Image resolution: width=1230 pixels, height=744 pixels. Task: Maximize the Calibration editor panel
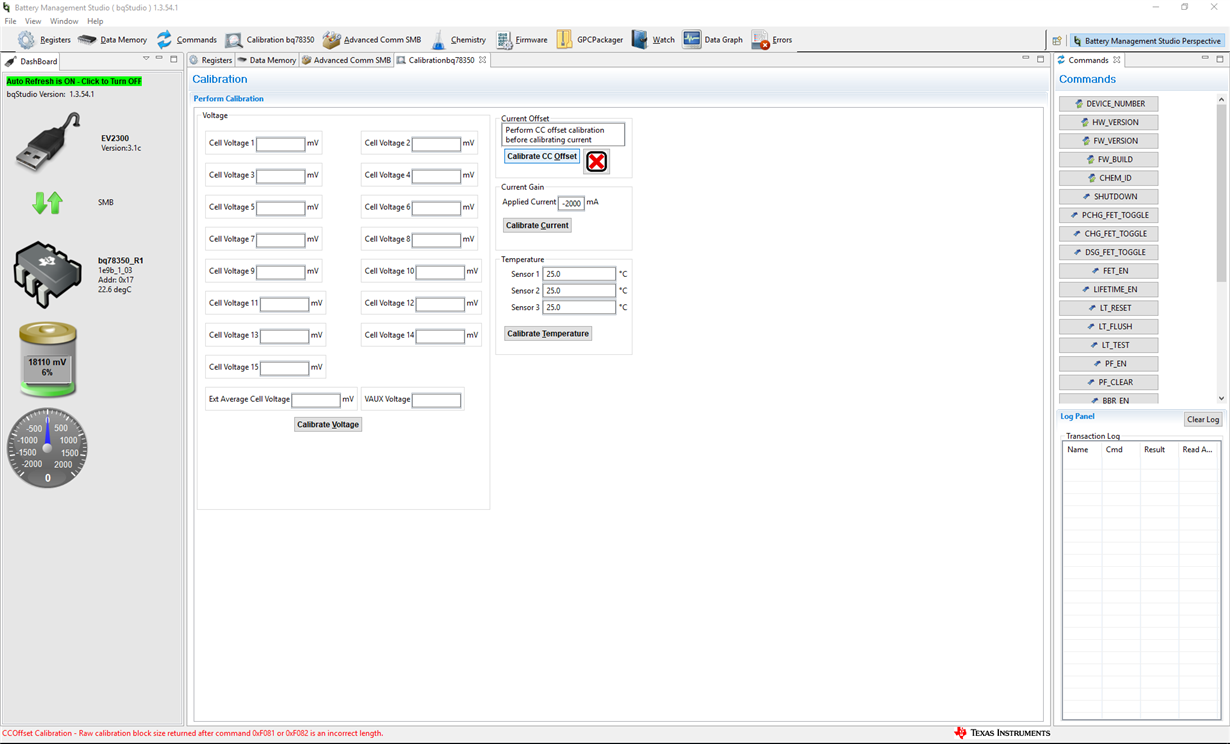pos(1040,59)
